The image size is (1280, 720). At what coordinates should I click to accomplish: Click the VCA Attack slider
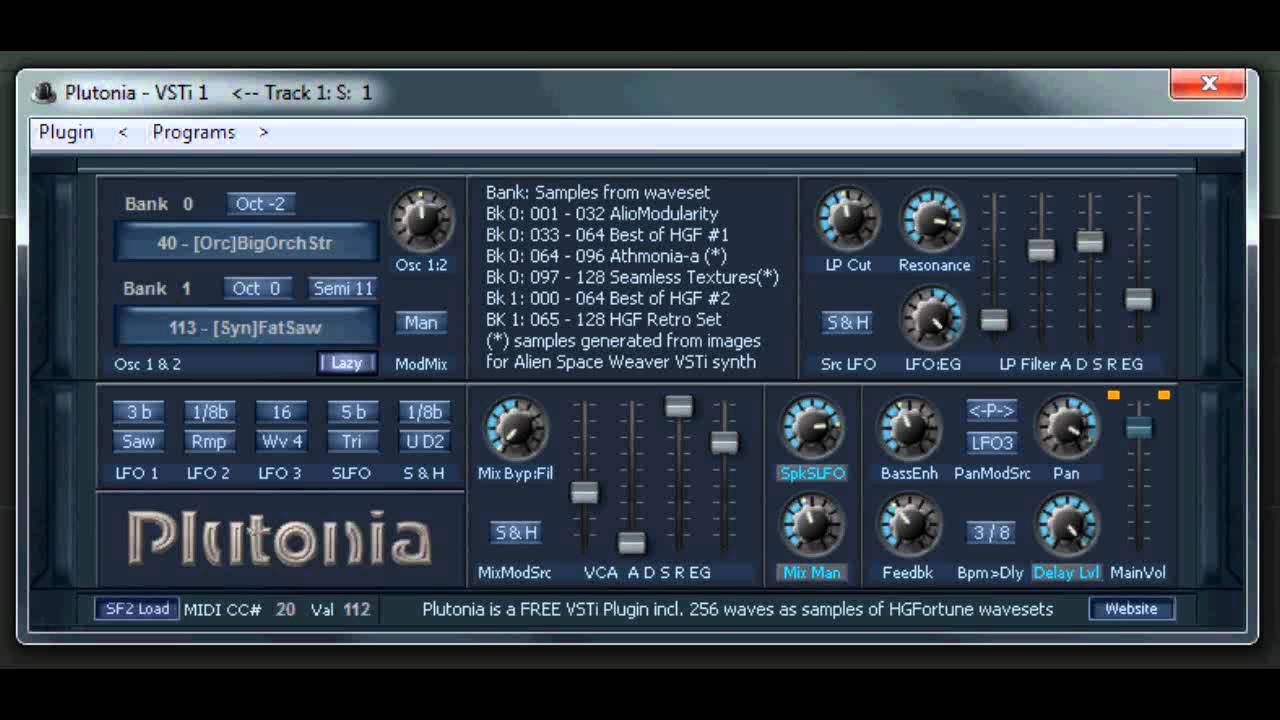[x=584, y=492]
